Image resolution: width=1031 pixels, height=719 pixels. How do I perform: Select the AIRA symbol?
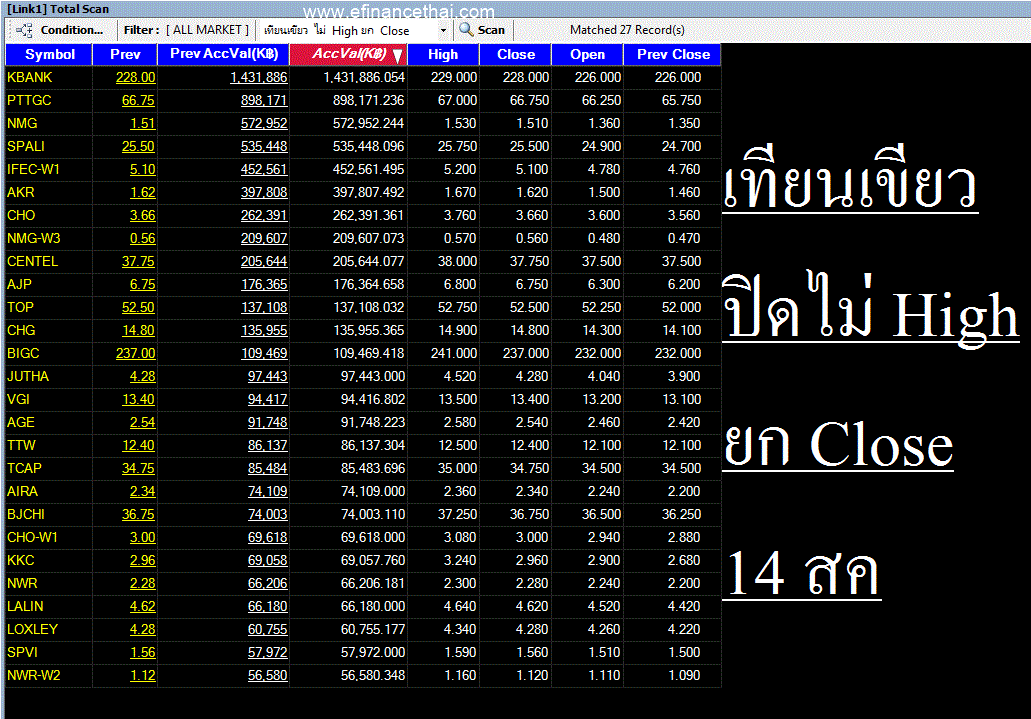pos(22,492)
